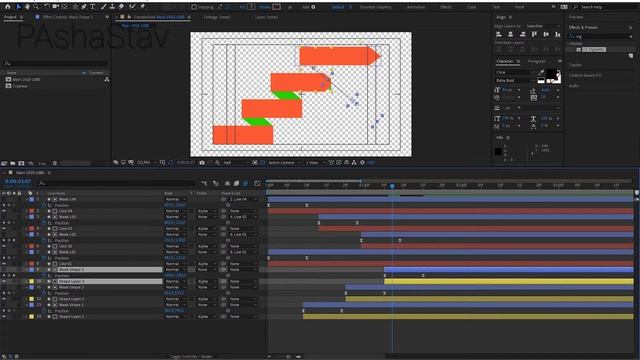Enable the Snapping checkbox
The image size is (640, 360).
coord(194,7)
